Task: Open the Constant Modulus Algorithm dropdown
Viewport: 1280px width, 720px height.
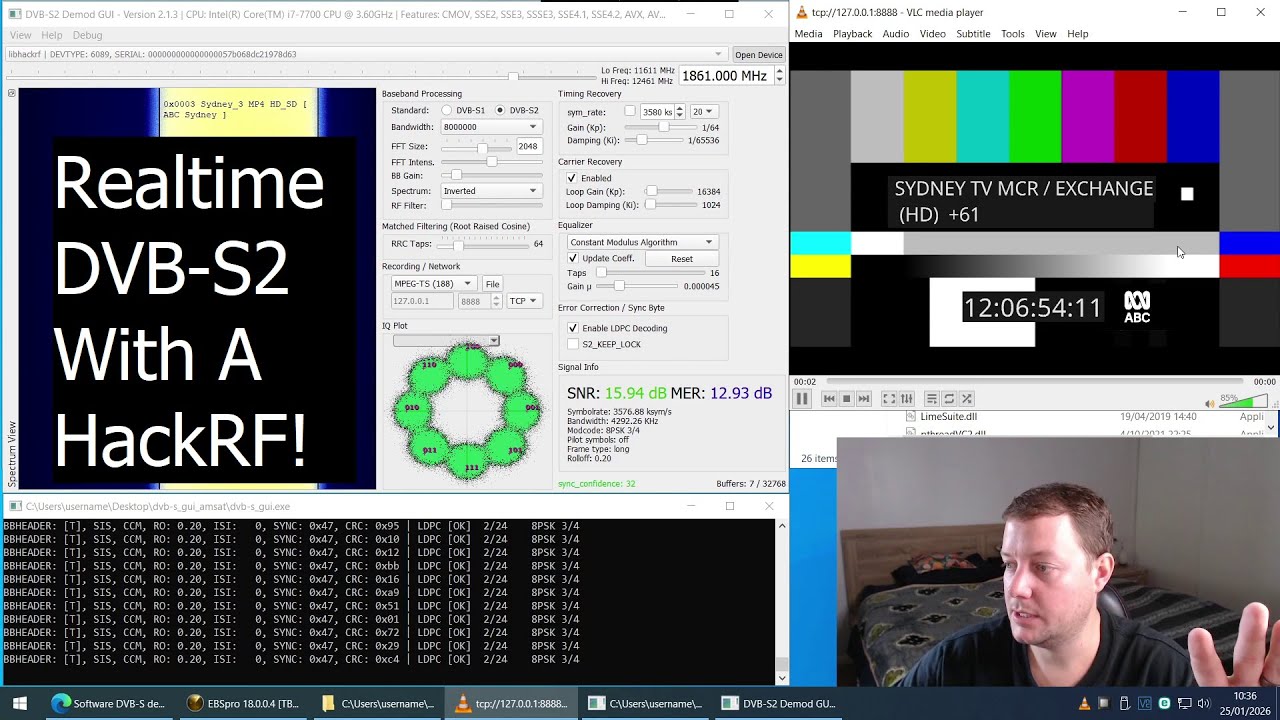Action: coord(642,242)
